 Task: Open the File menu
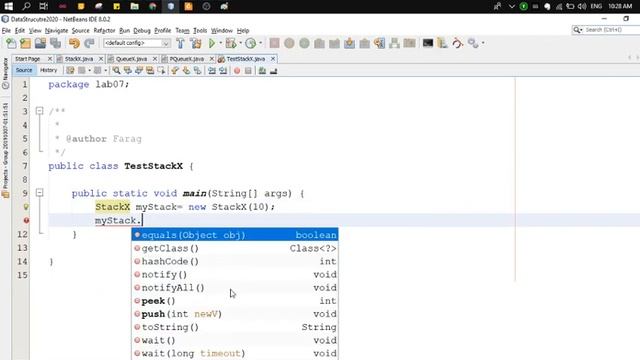tap(6, 31)
